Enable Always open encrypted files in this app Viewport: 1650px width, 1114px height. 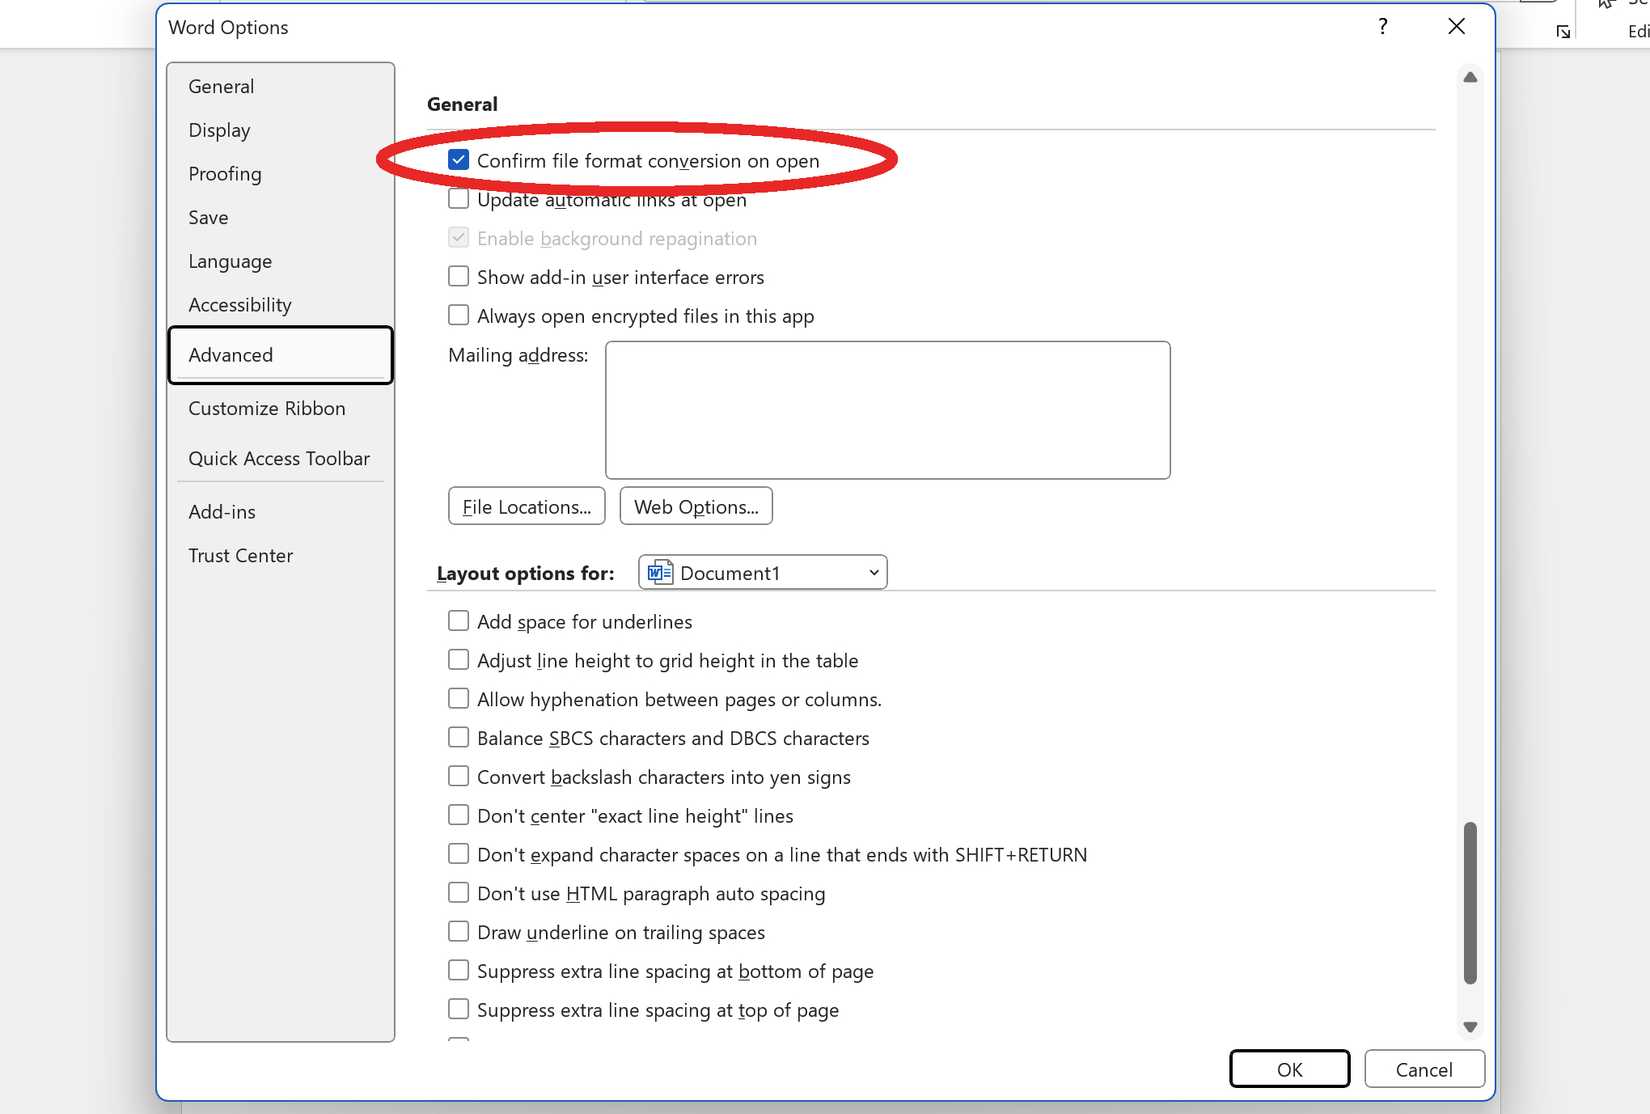pos(458,314)
